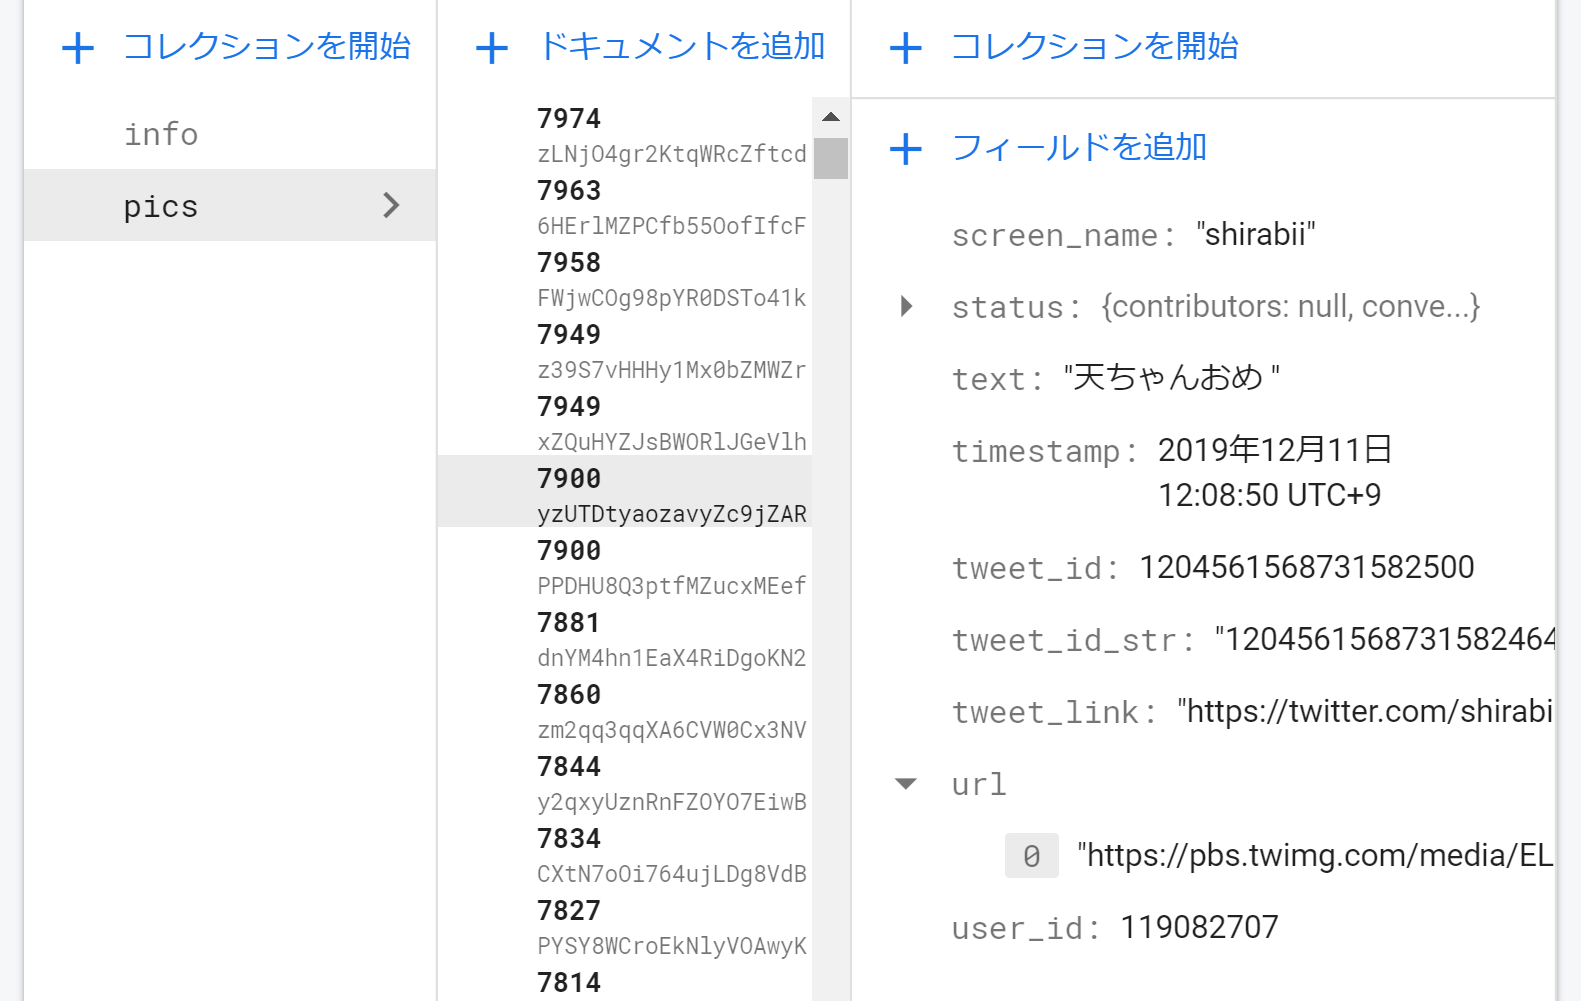1581x1001 pixels.
Task: Open document 6HErlMZPCfb55OofIfcF with 7963
Action: 625,207
